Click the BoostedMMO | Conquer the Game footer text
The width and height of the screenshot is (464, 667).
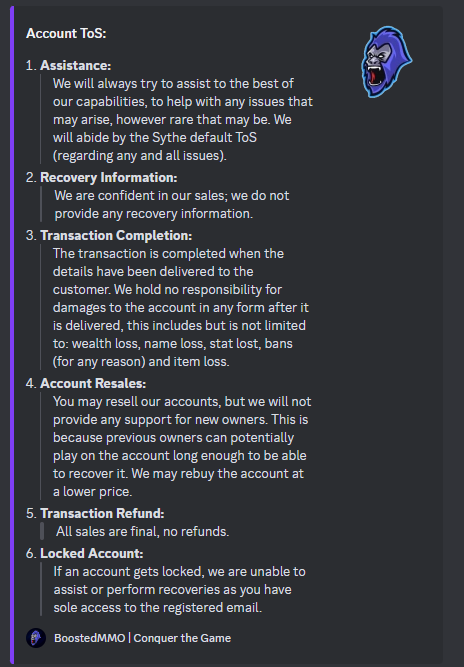(142, 638)
